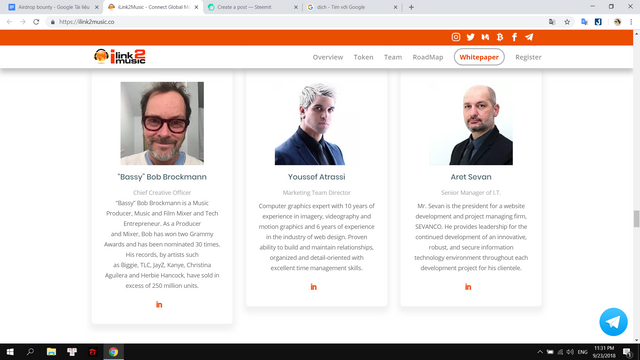Open the volume control in tray
The image size is (640, 360).
[x=570, y=352]
